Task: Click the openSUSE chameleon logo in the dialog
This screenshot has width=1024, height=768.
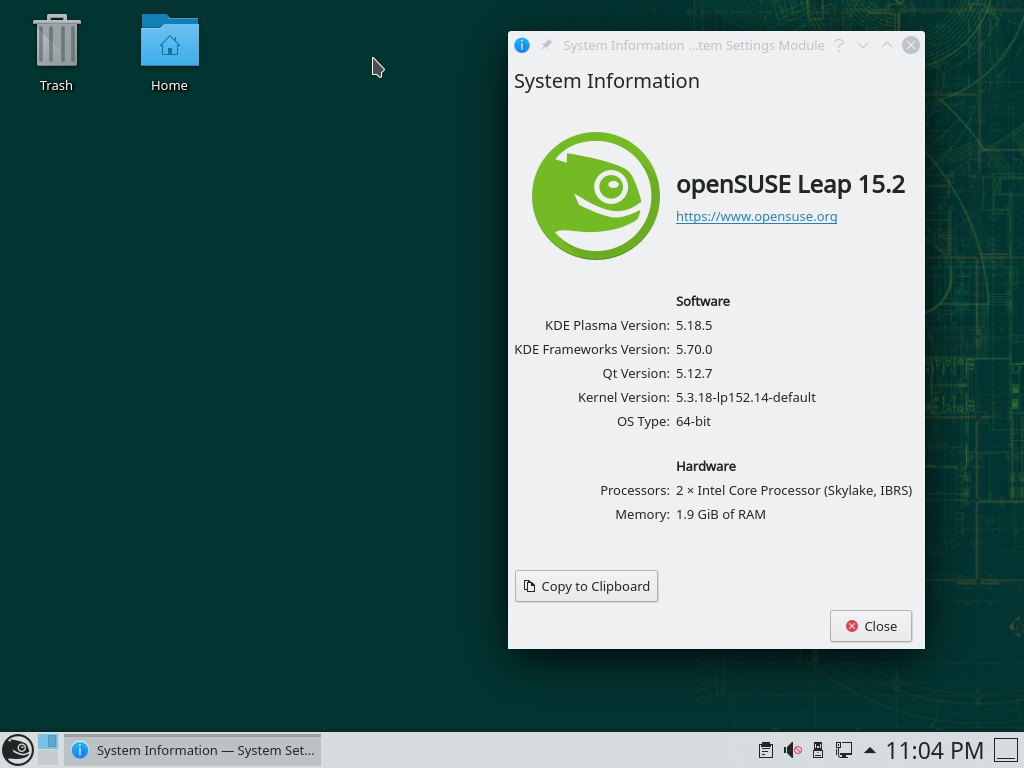Action: click(595, 195)
